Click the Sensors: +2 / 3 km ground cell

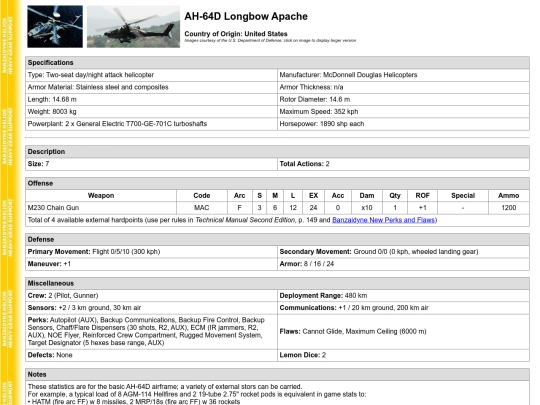[x=151, y=308]
